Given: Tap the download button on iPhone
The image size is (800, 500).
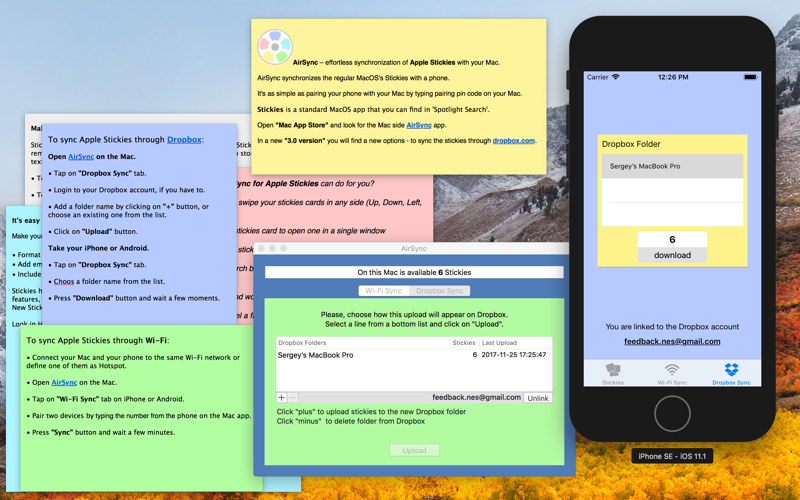Looking at the screenshot, I should coord(672,255).
